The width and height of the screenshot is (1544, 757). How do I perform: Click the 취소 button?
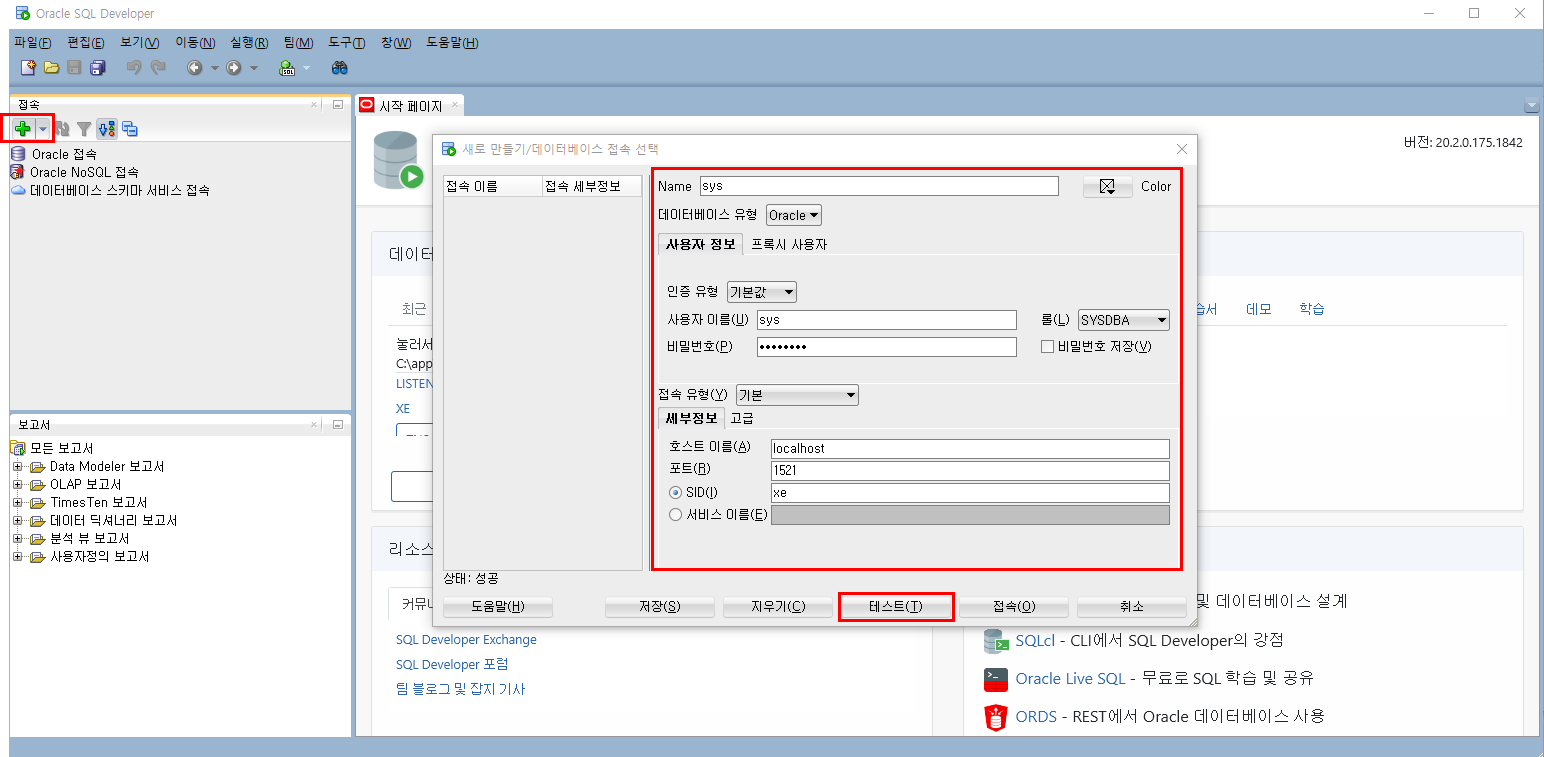tap(1132, 607)
